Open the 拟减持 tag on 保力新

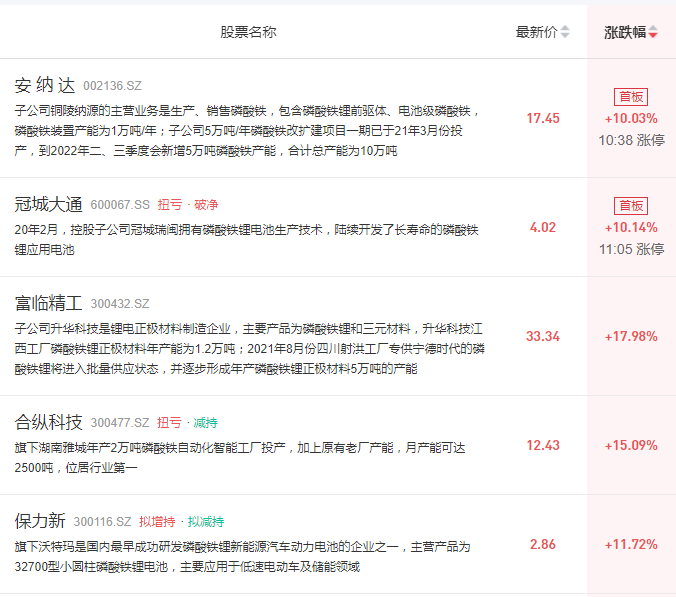click(x=206, y=522)
